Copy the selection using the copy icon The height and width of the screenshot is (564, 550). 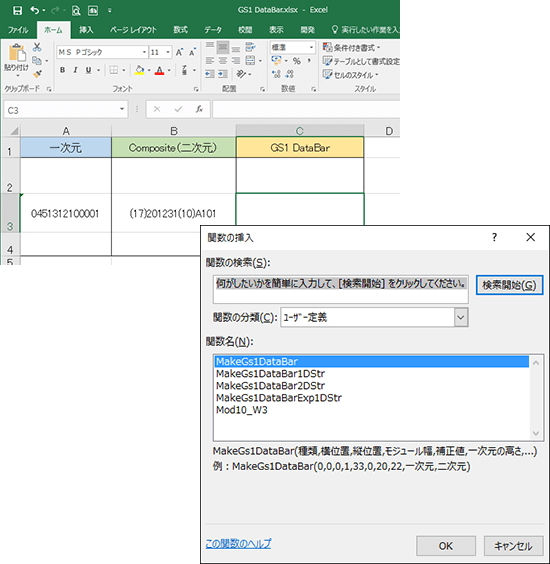37,60
